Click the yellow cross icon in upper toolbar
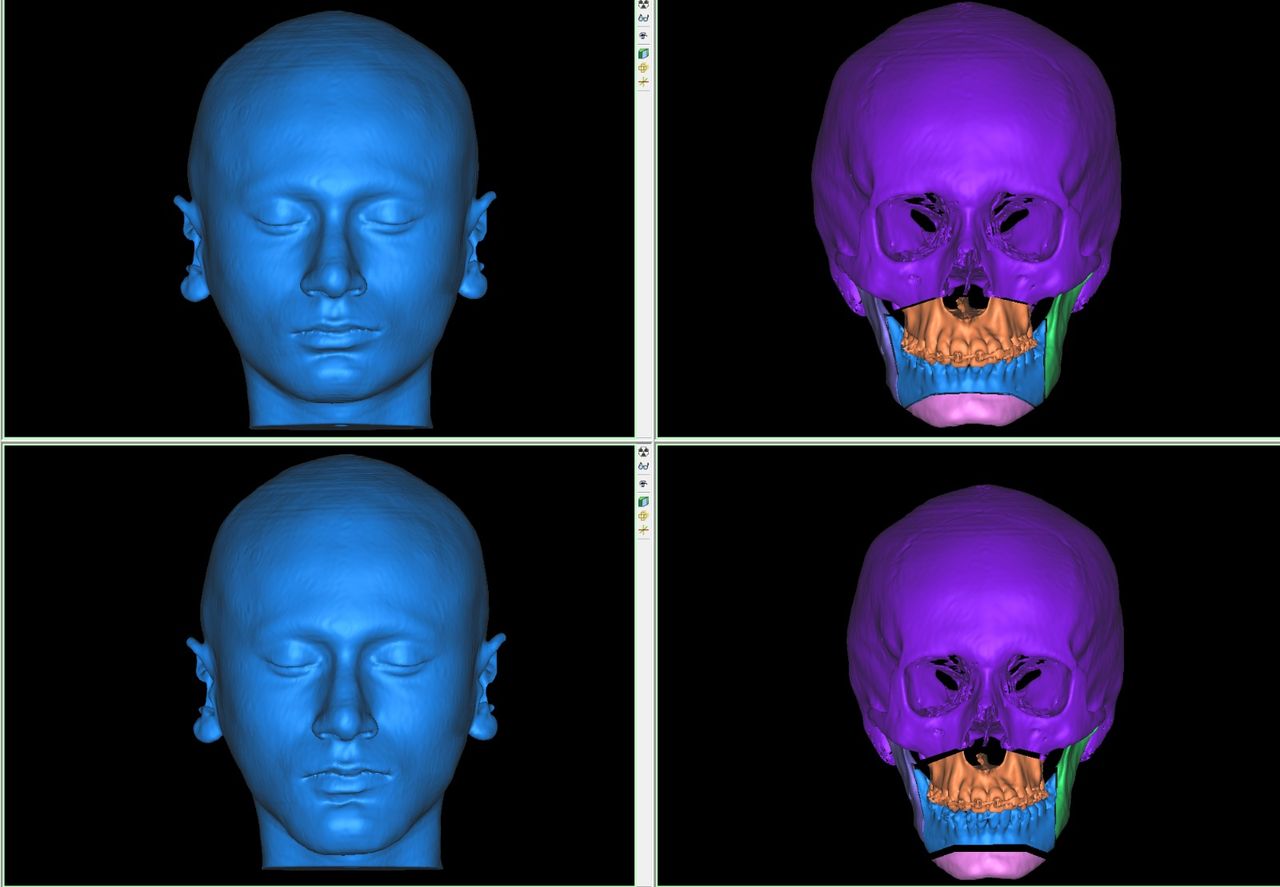 click(x=644, y=67)
